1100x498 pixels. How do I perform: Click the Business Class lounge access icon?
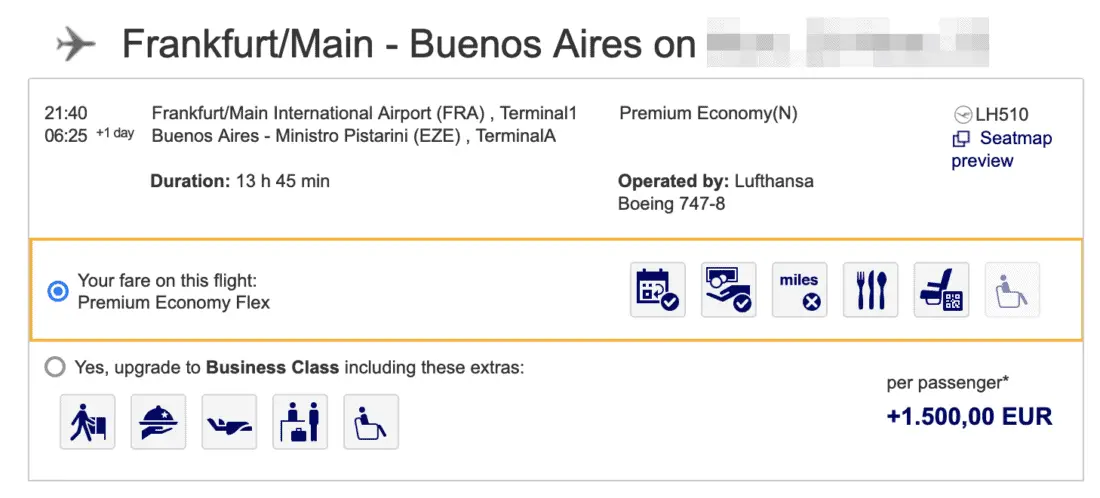point(371,421)
